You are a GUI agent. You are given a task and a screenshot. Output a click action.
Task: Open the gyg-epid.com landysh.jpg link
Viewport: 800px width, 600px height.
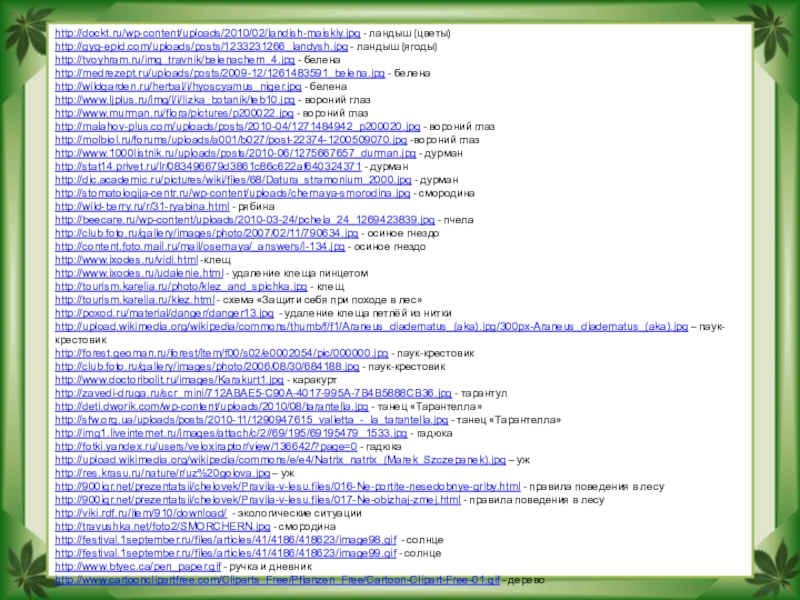pyautogui.click(x=201, y=46)
